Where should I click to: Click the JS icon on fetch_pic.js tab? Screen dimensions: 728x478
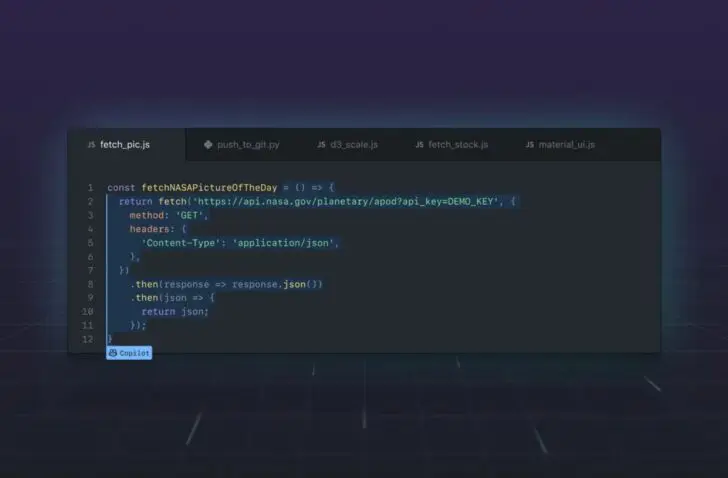[91, 145]
